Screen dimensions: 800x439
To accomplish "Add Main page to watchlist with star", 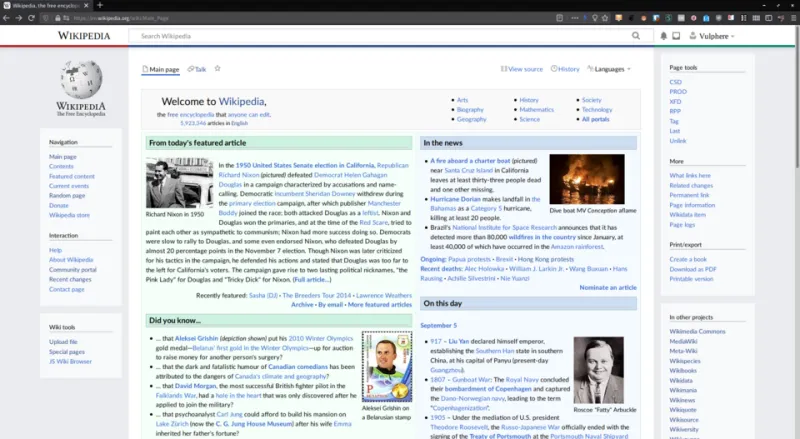I will (217, 68).
